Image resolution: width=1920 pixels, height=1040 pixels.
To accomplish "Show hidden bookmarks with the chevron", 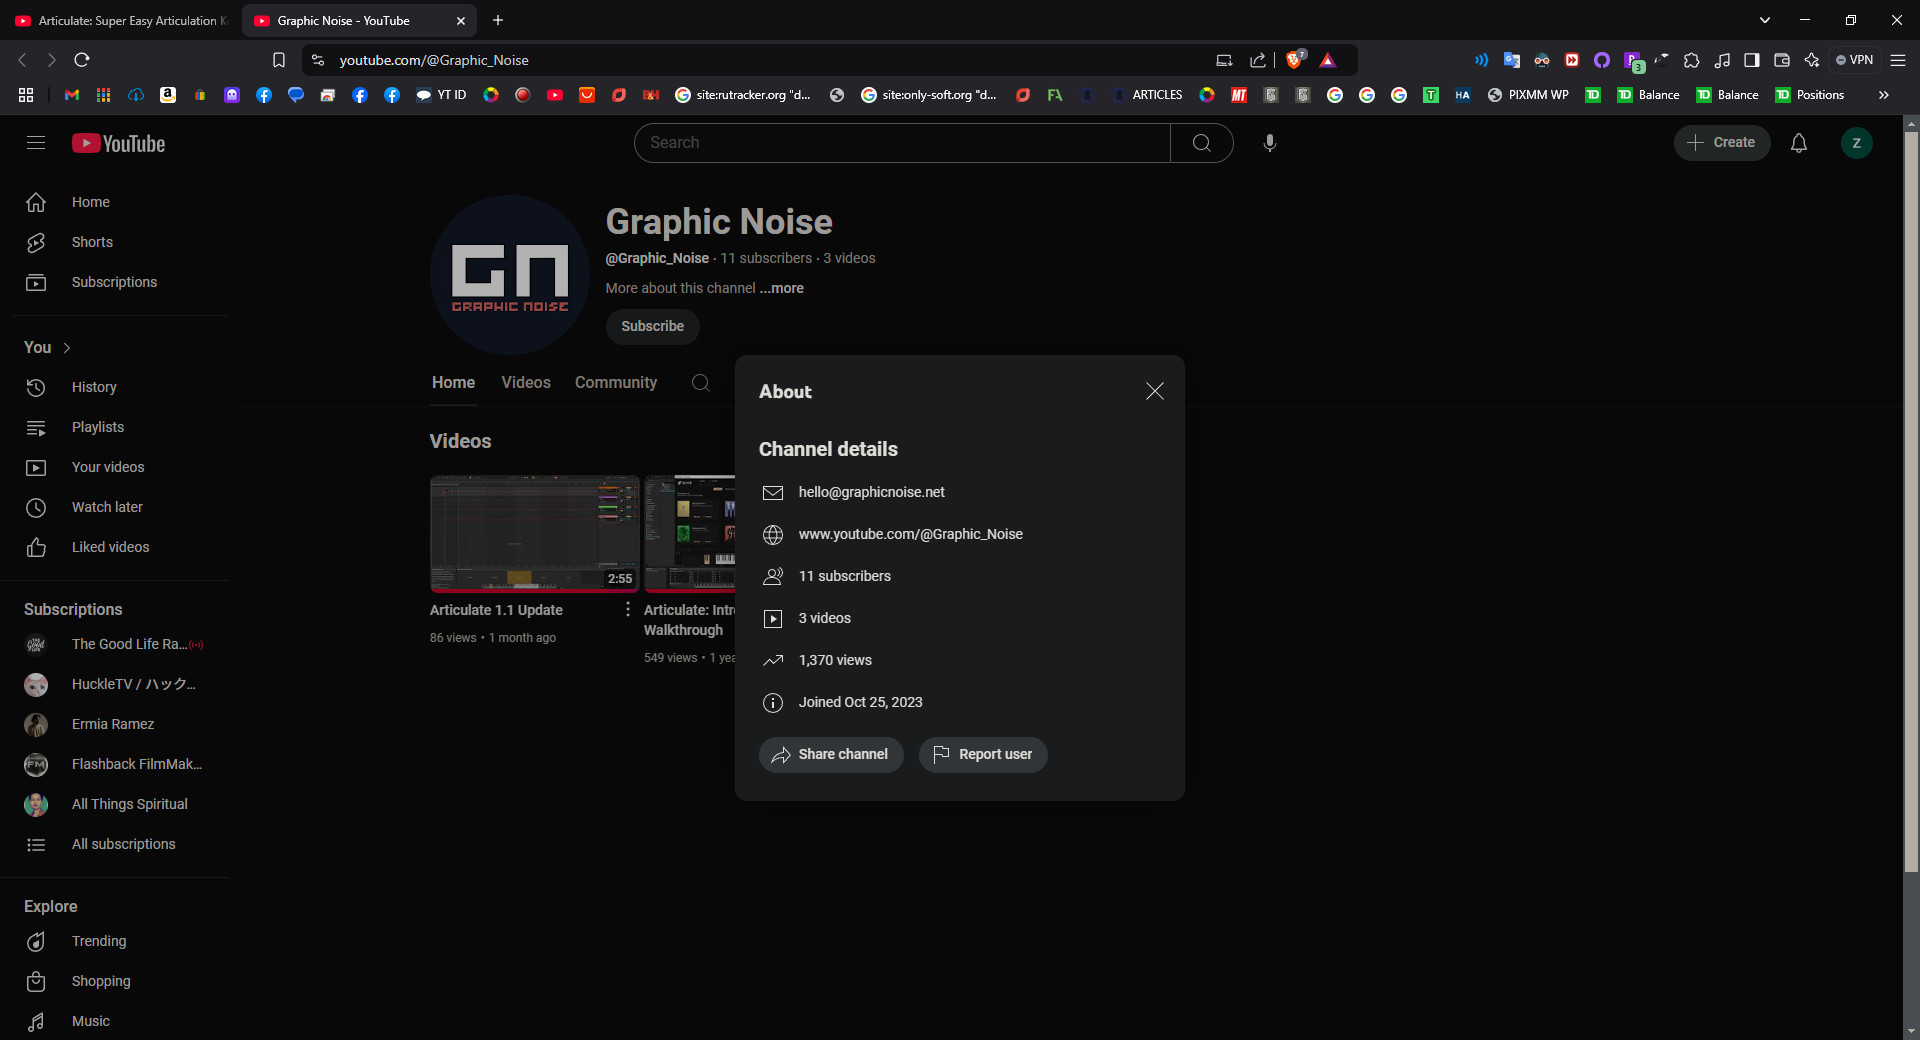I will pyautogui.click(x=1883, y=95).
